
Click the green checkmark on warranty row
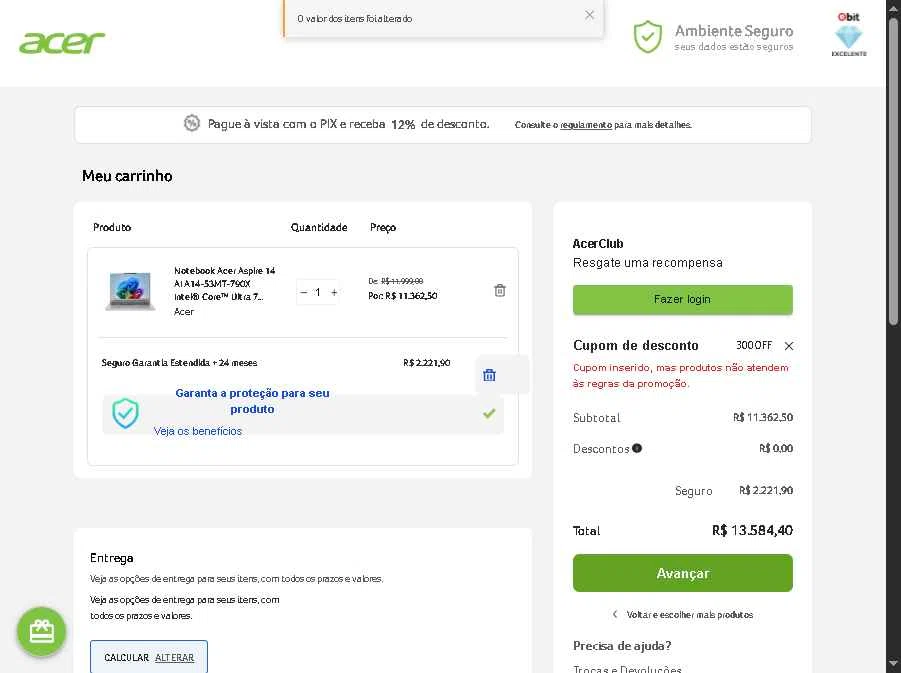pyautogui.click(x=489, y=413)
